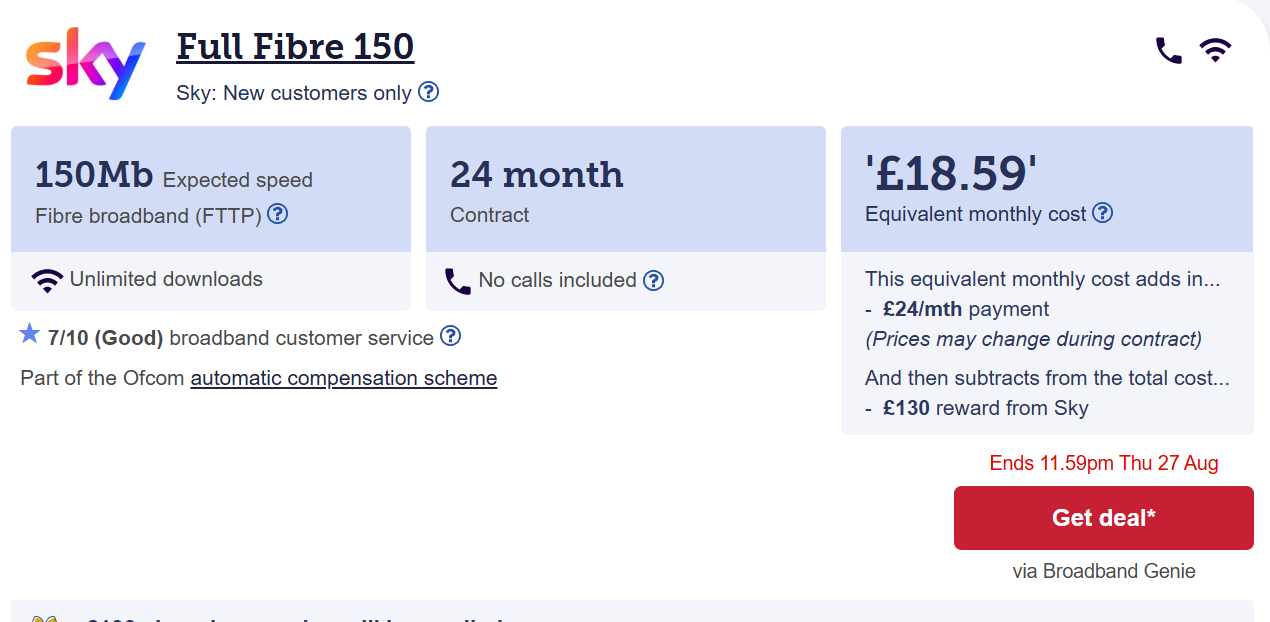Open help icon beside Equivalent monthly cost
Screen dimensions: 1270x622
click(x=1102, y=213)
